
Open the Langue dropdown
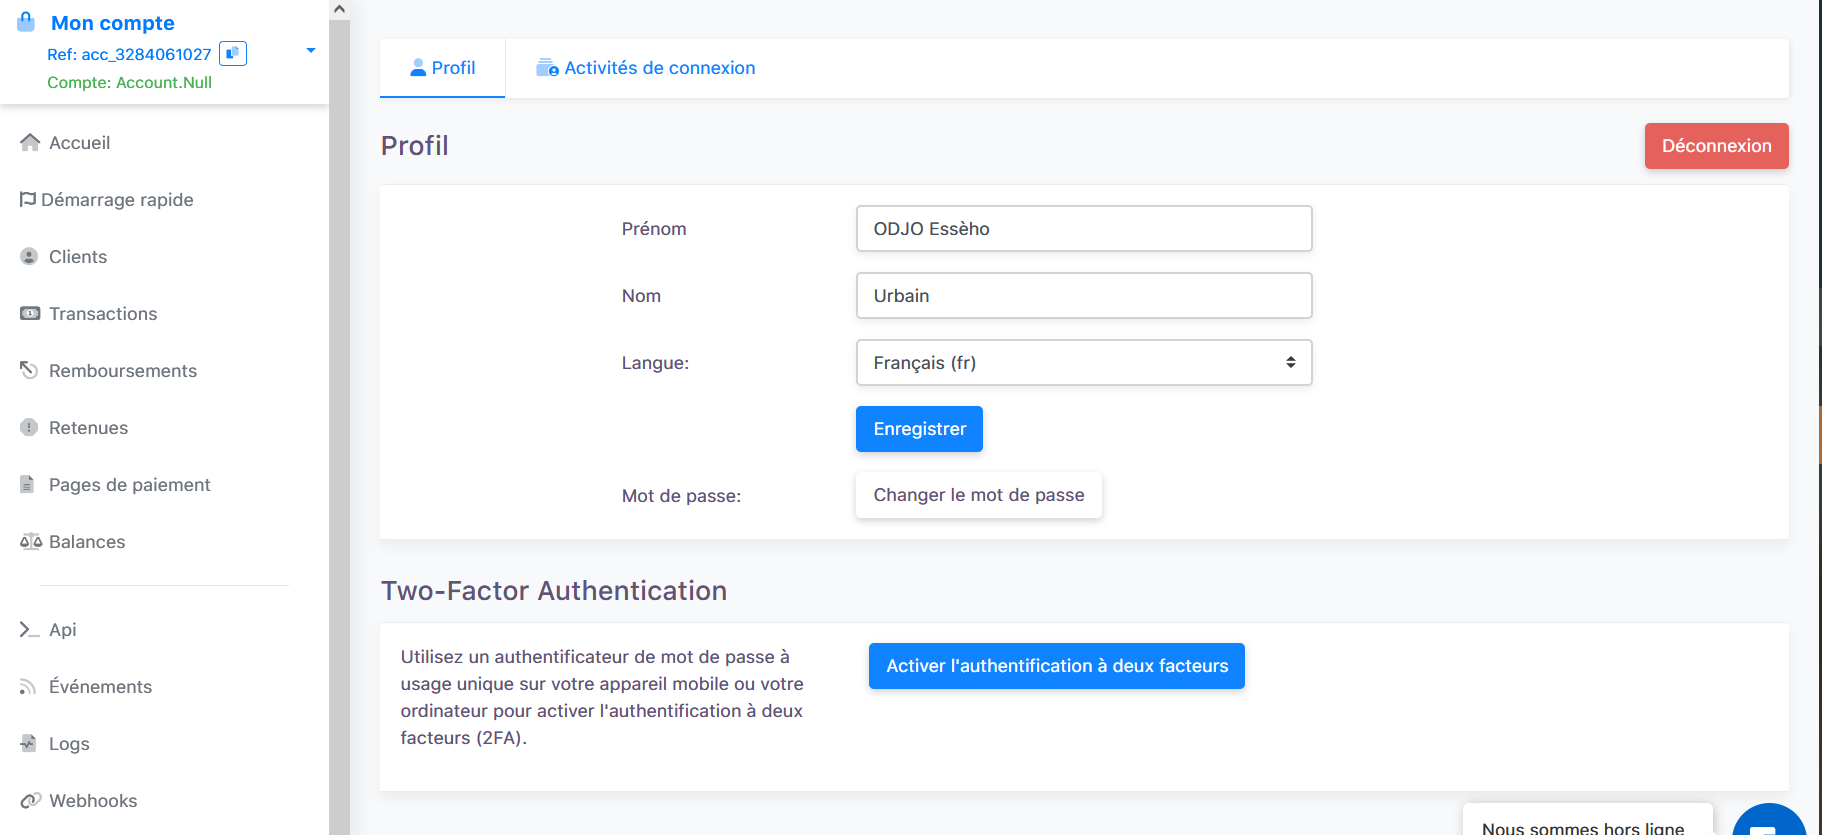click(x=1084, y=362)
